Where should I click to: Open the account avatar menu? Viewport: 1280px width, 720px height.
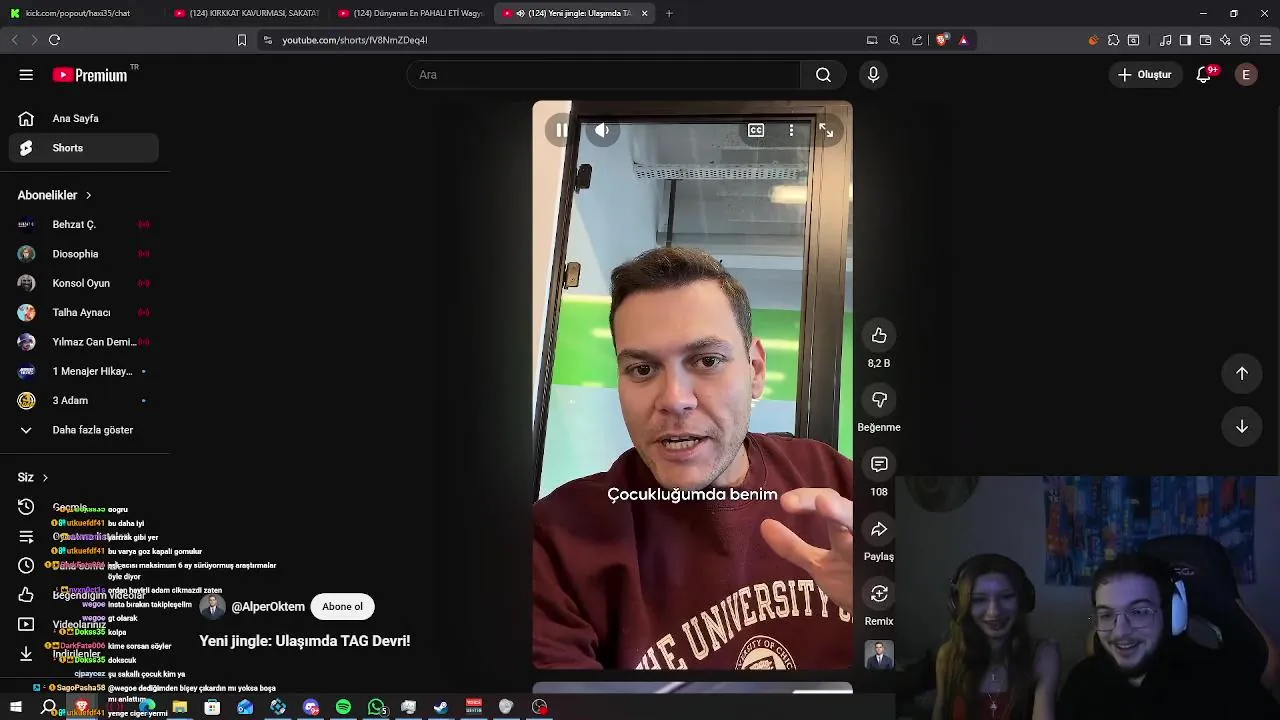(x=1246, y=75)
